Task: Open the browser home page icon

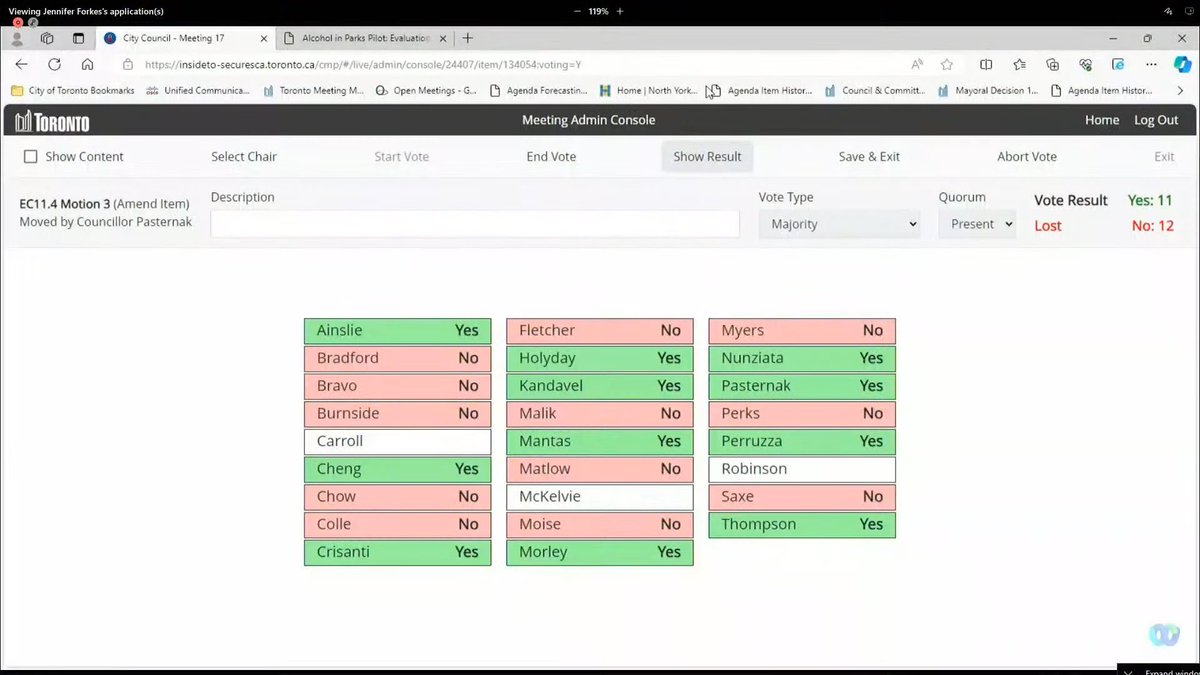Action: point(87,64)
